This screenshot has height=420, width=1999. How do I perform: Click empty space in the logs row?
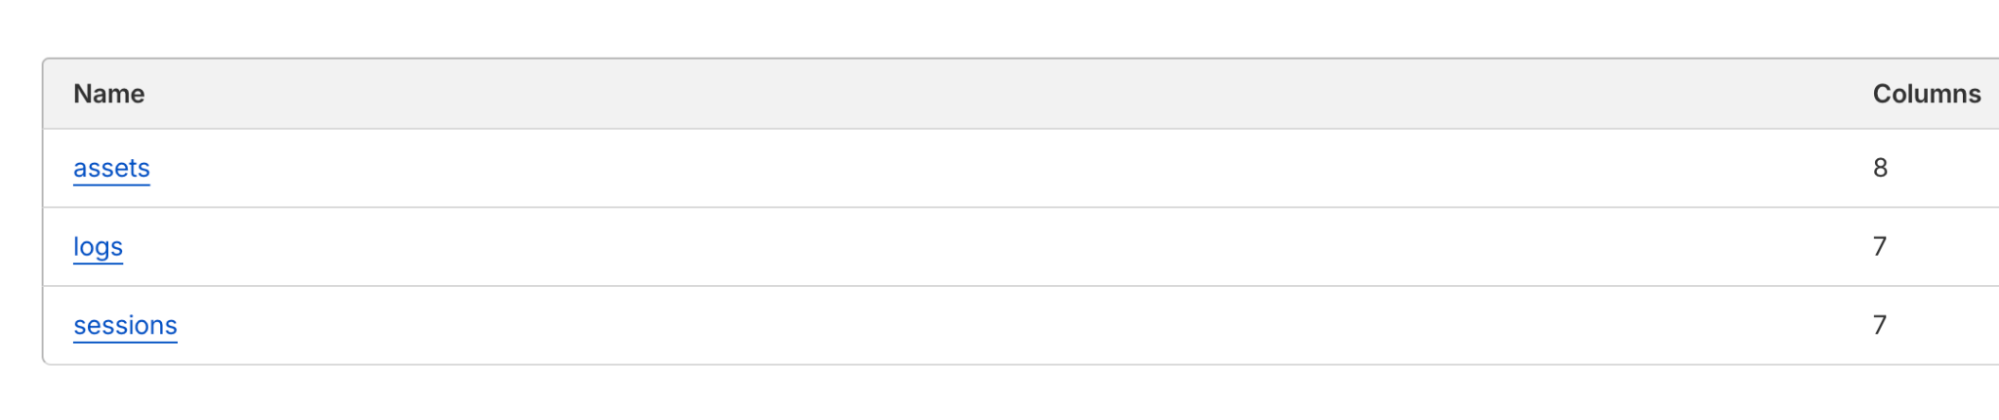pyautogui.click(x=1000, y=247)
